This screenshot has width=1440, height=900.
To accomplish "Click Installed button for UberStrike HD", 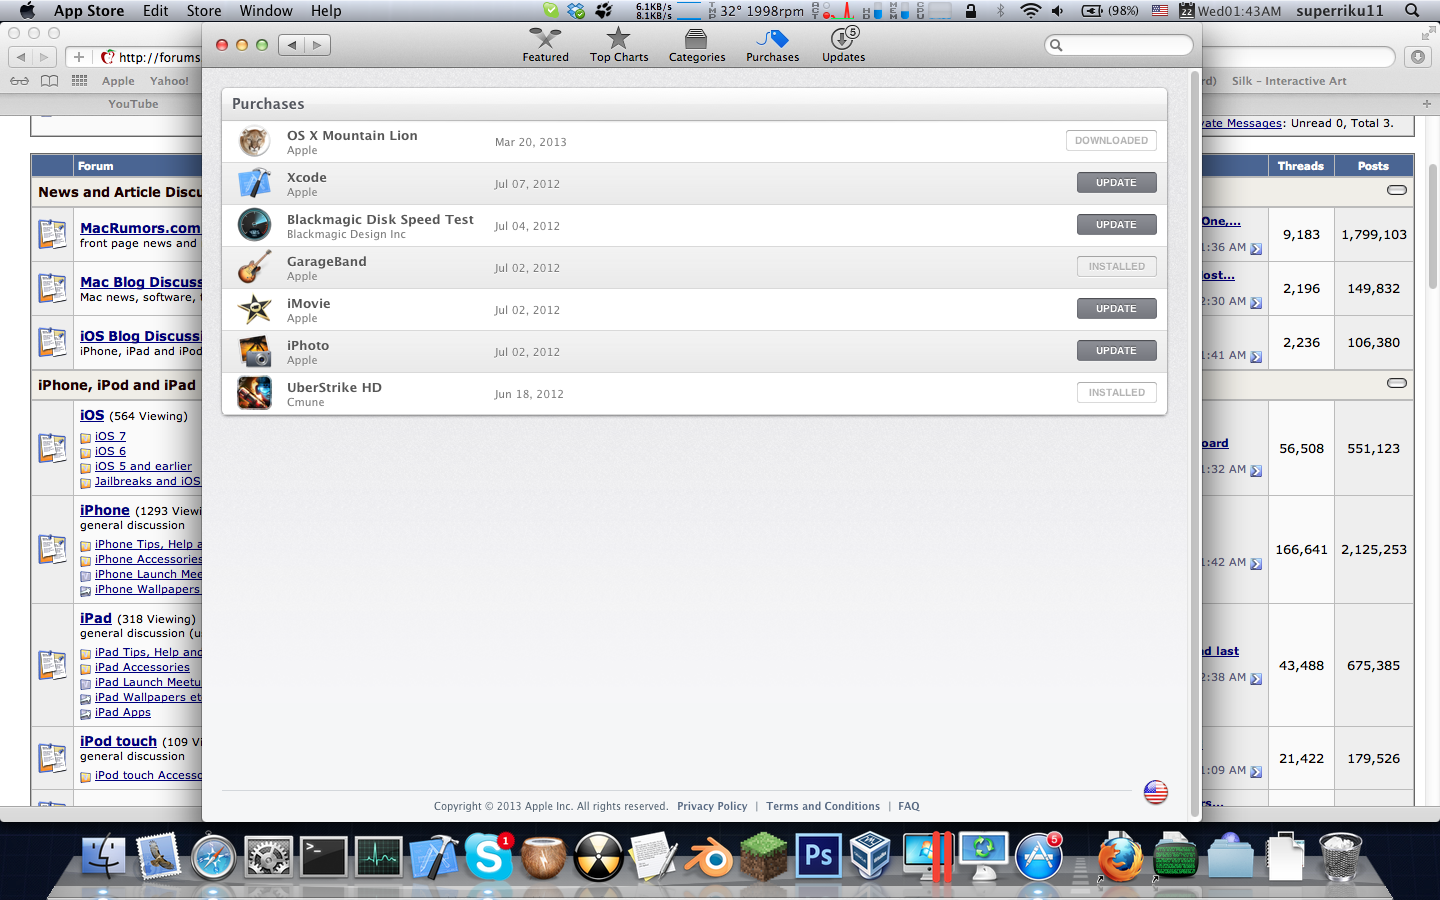I will tap(1116, 393).
